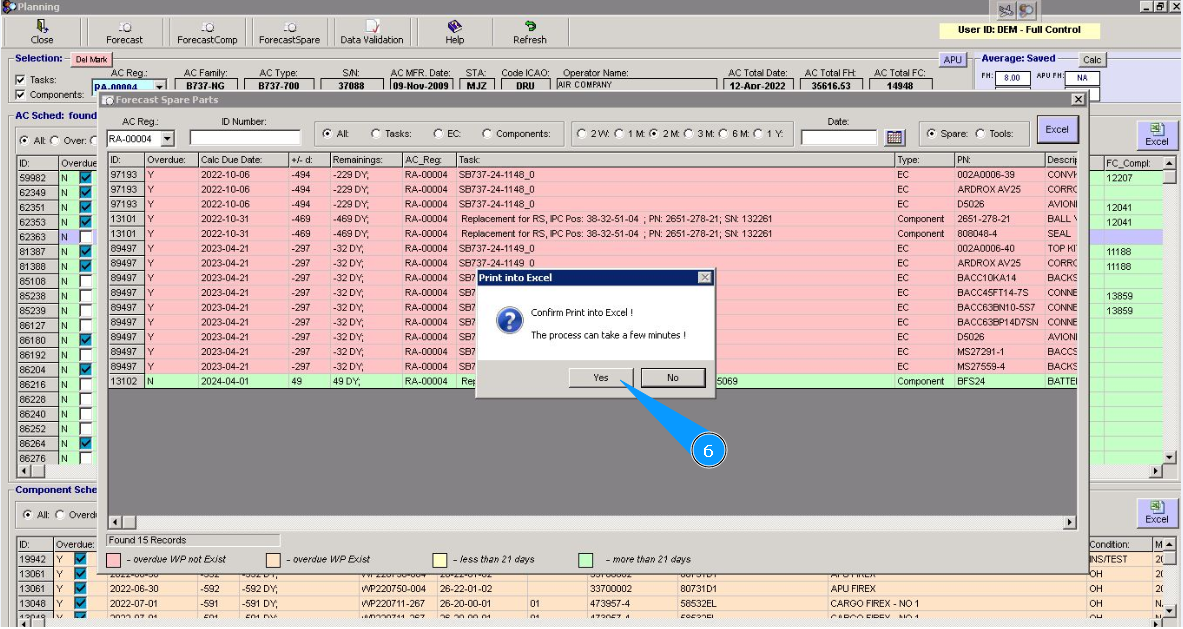Image resolution: width=1183 pixels, height=629 pixels.
Task: Select the Tasks radio button filter
Action: point(376,134)
